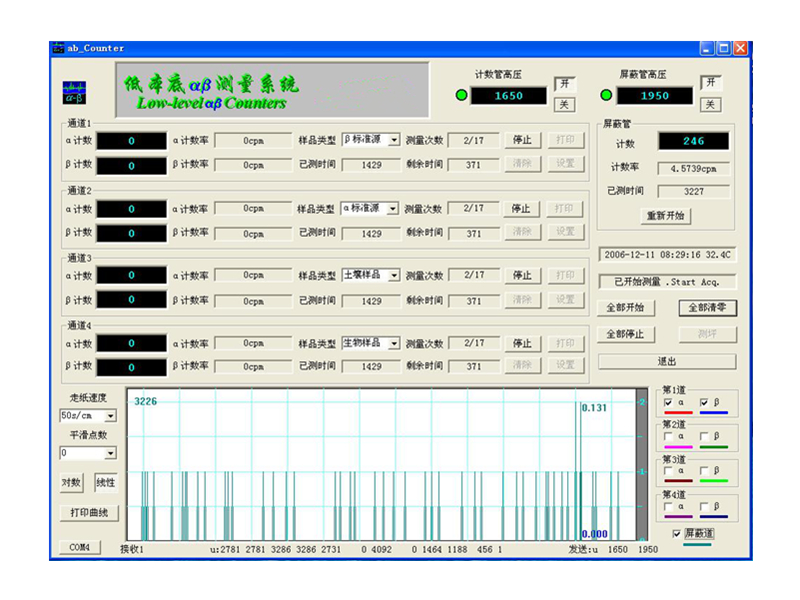The height and width of the screenshot is (600, 800).
Task: Click channel 1 α计数 display
Action: pos(132,141)
